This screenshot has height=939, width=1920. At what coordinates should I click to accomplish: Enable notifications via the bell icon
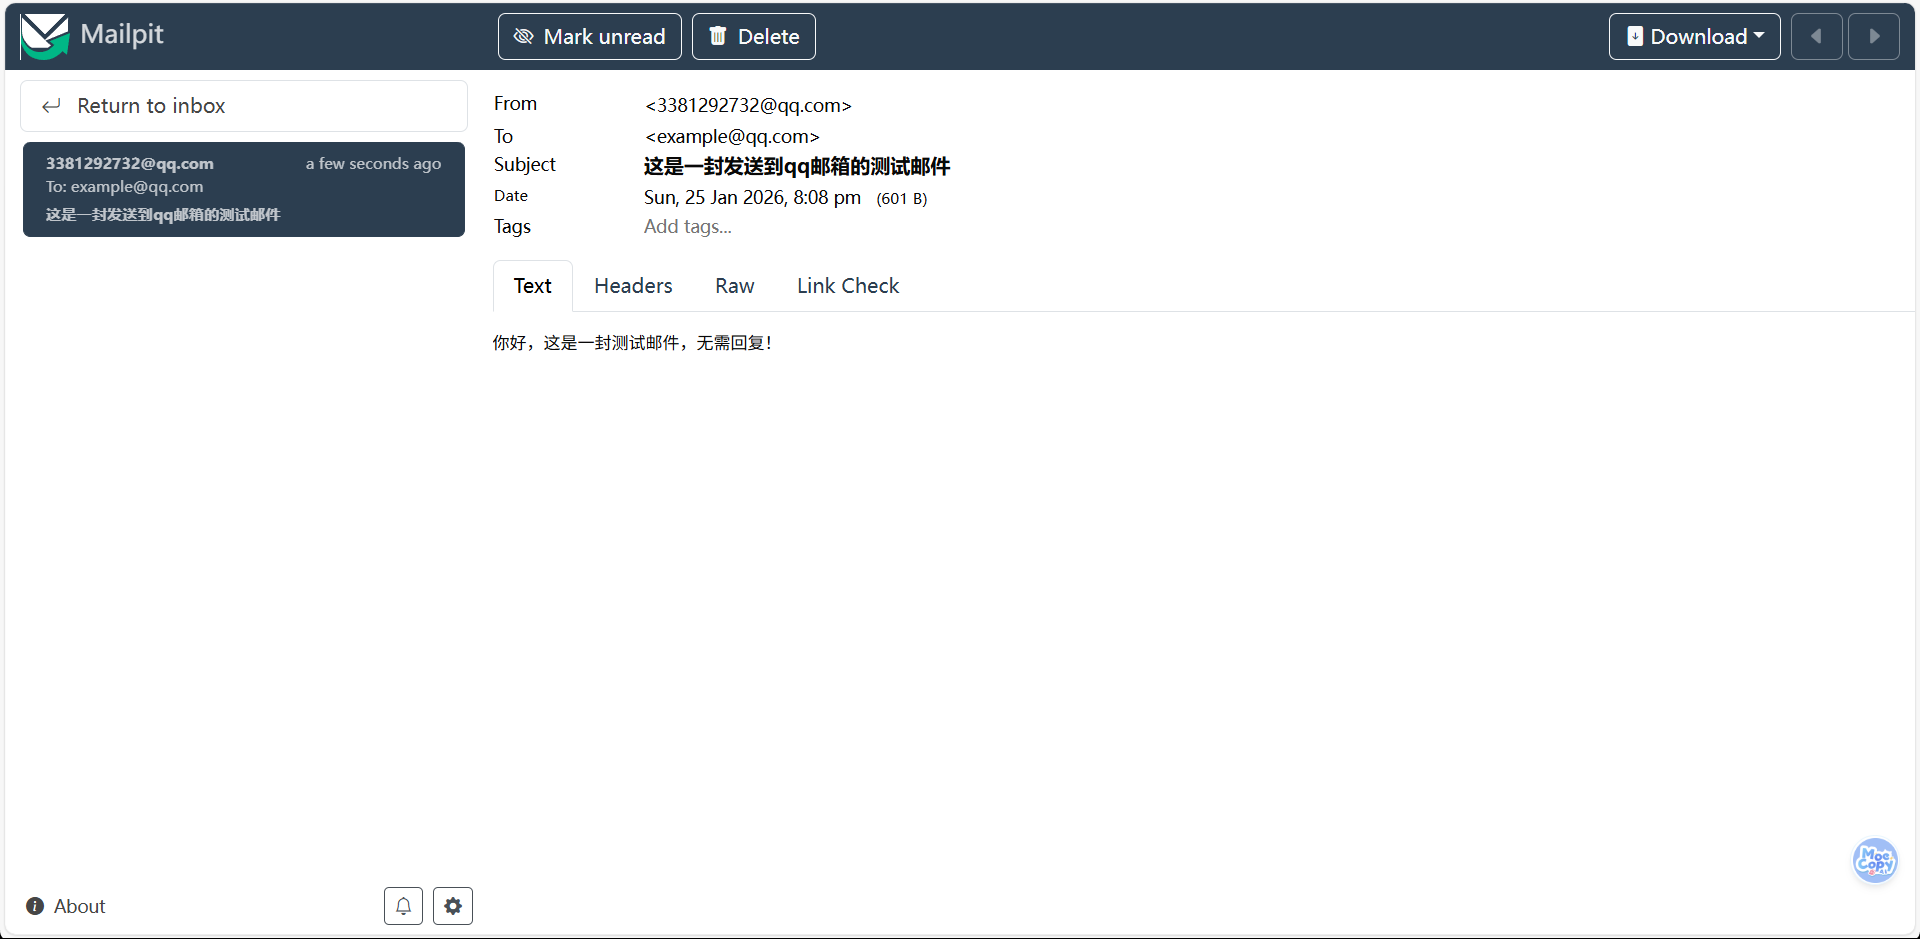(403, 906)
